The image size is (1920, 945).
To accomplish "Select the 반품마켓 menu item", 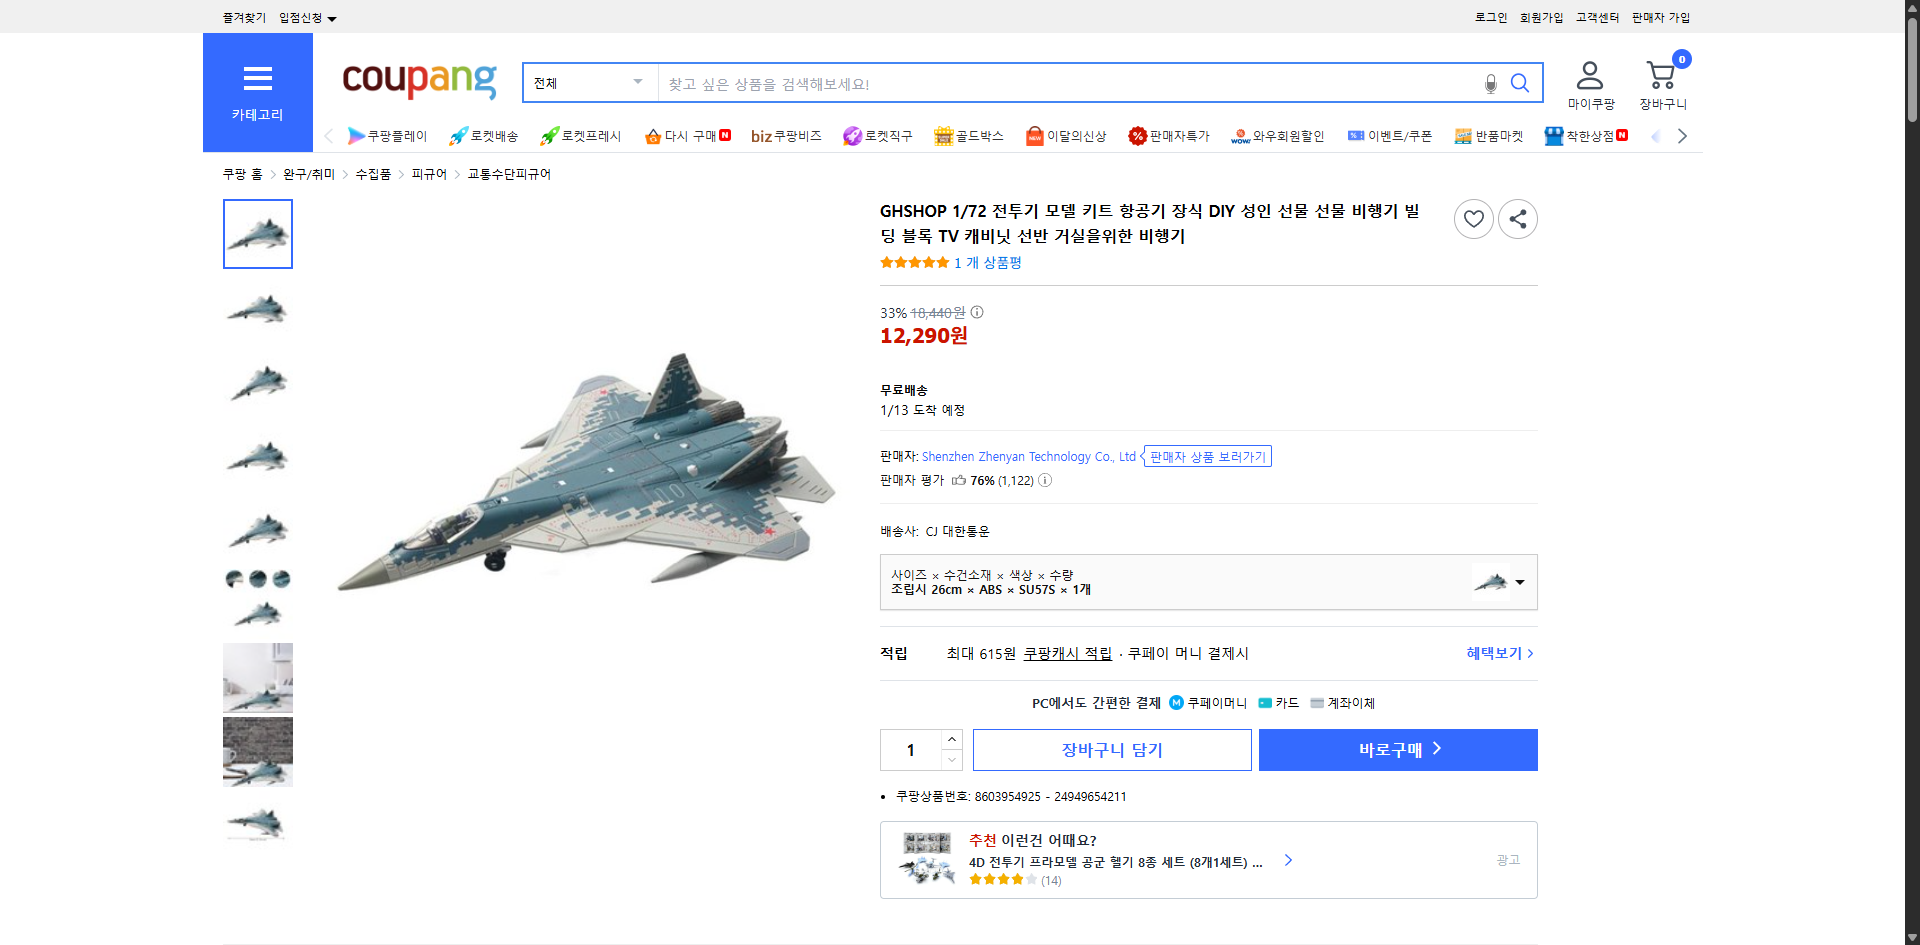I will pos(1489,136).
